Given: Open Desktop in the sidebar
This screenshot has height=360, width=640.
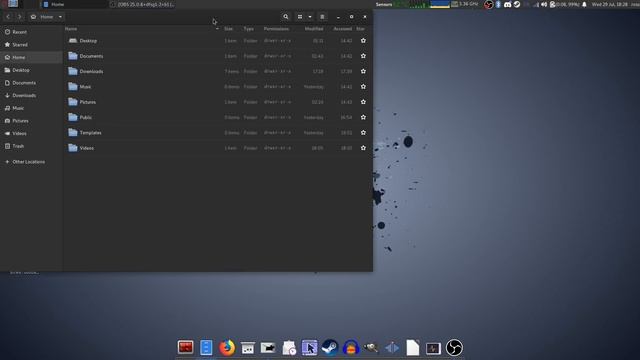Looking at the screenshot, I should [31, 70].
